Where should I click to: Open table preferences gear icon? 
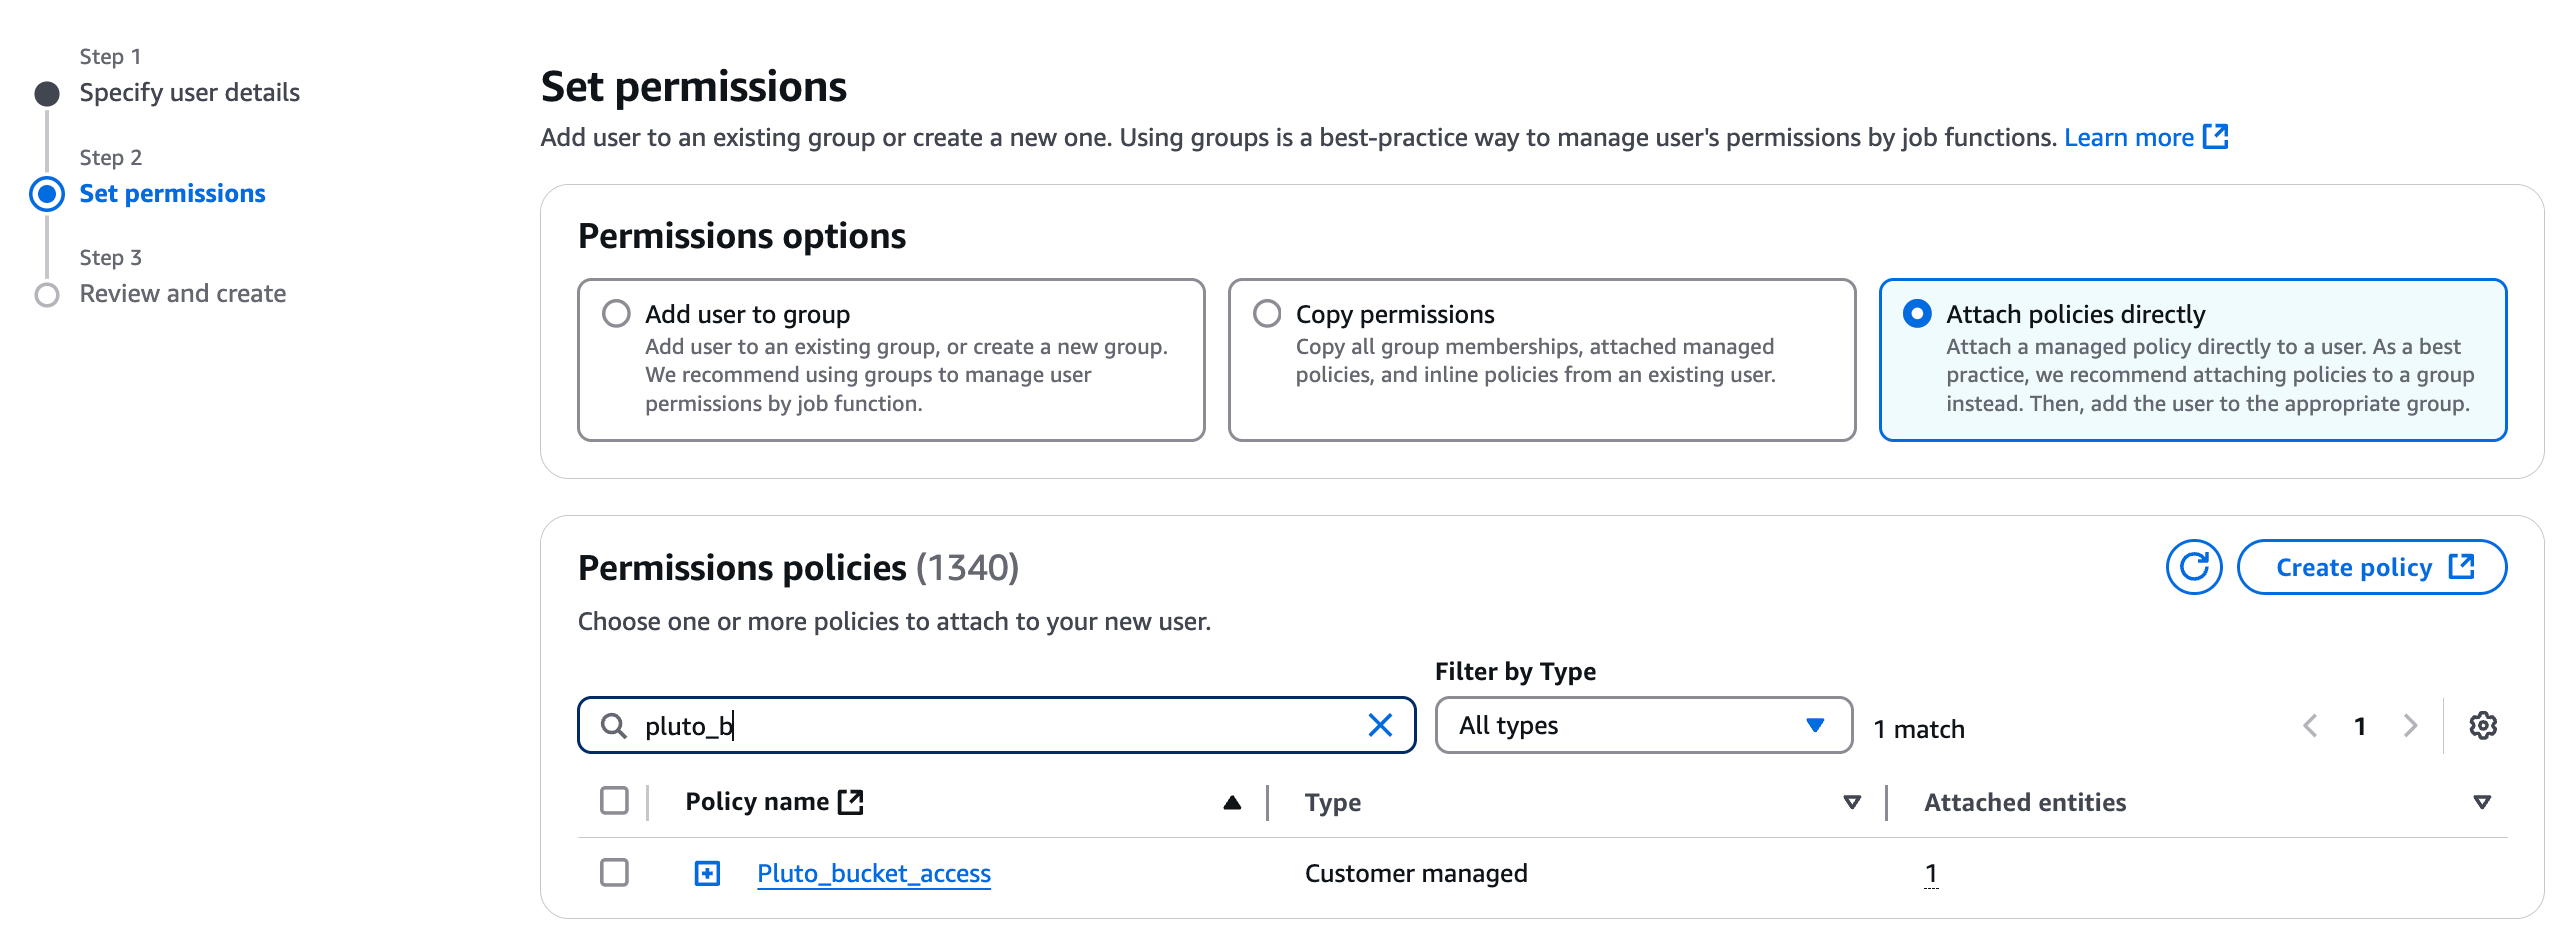tap(2482, 726)
